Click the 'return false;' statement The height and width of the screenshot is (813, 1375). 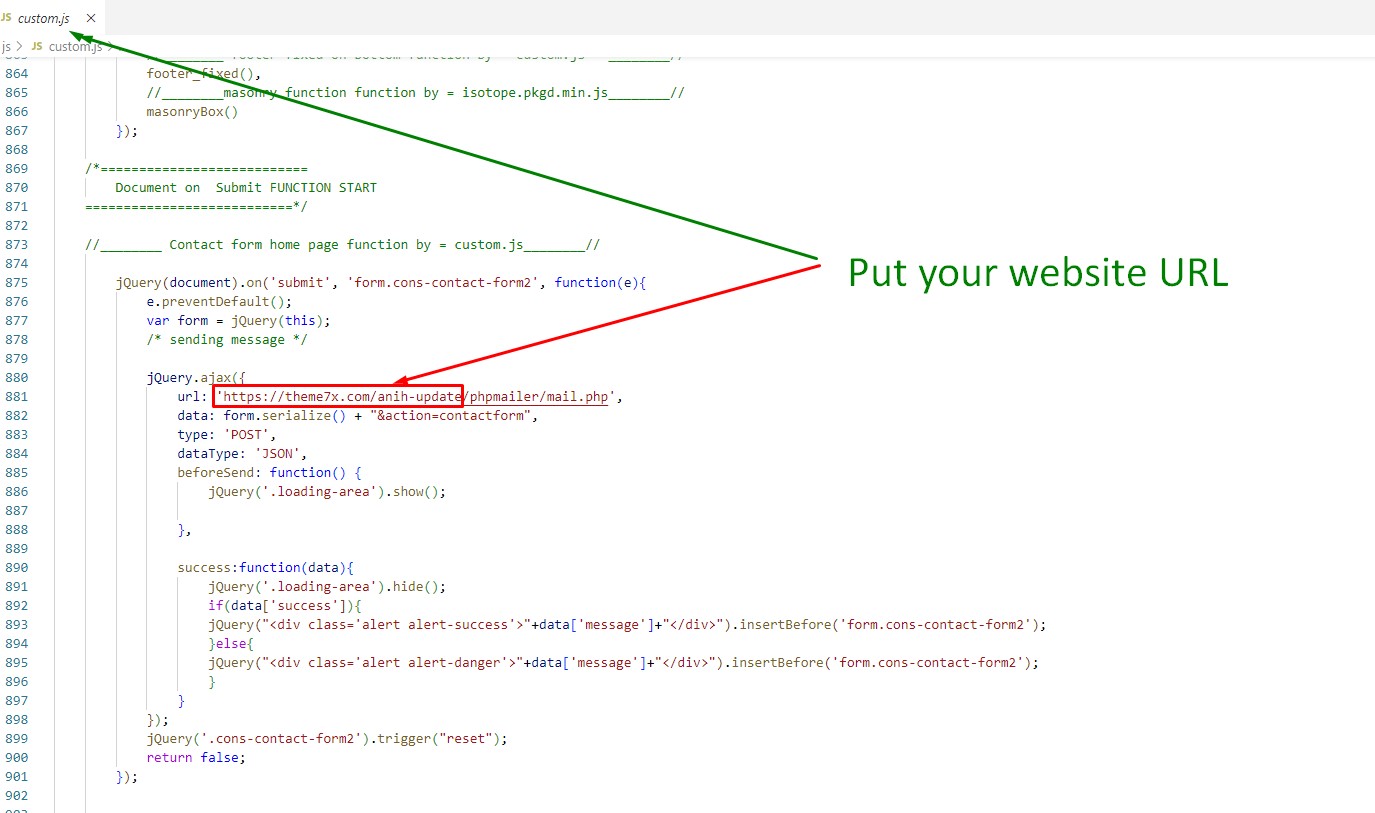click(195, 758)
